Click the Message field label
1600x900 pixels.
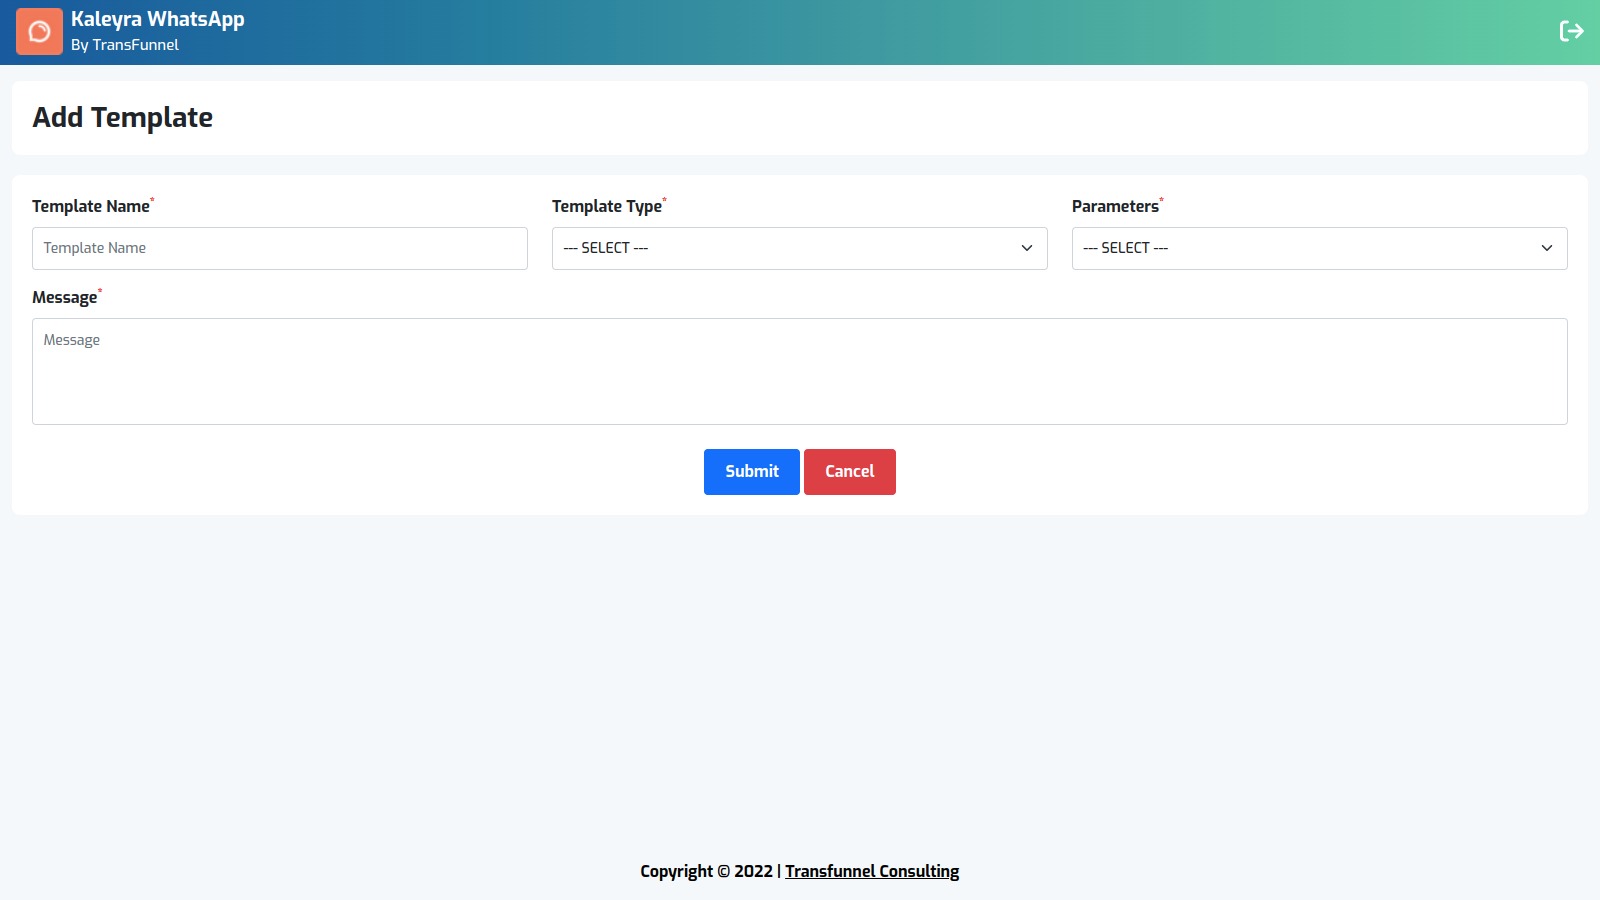65,298
